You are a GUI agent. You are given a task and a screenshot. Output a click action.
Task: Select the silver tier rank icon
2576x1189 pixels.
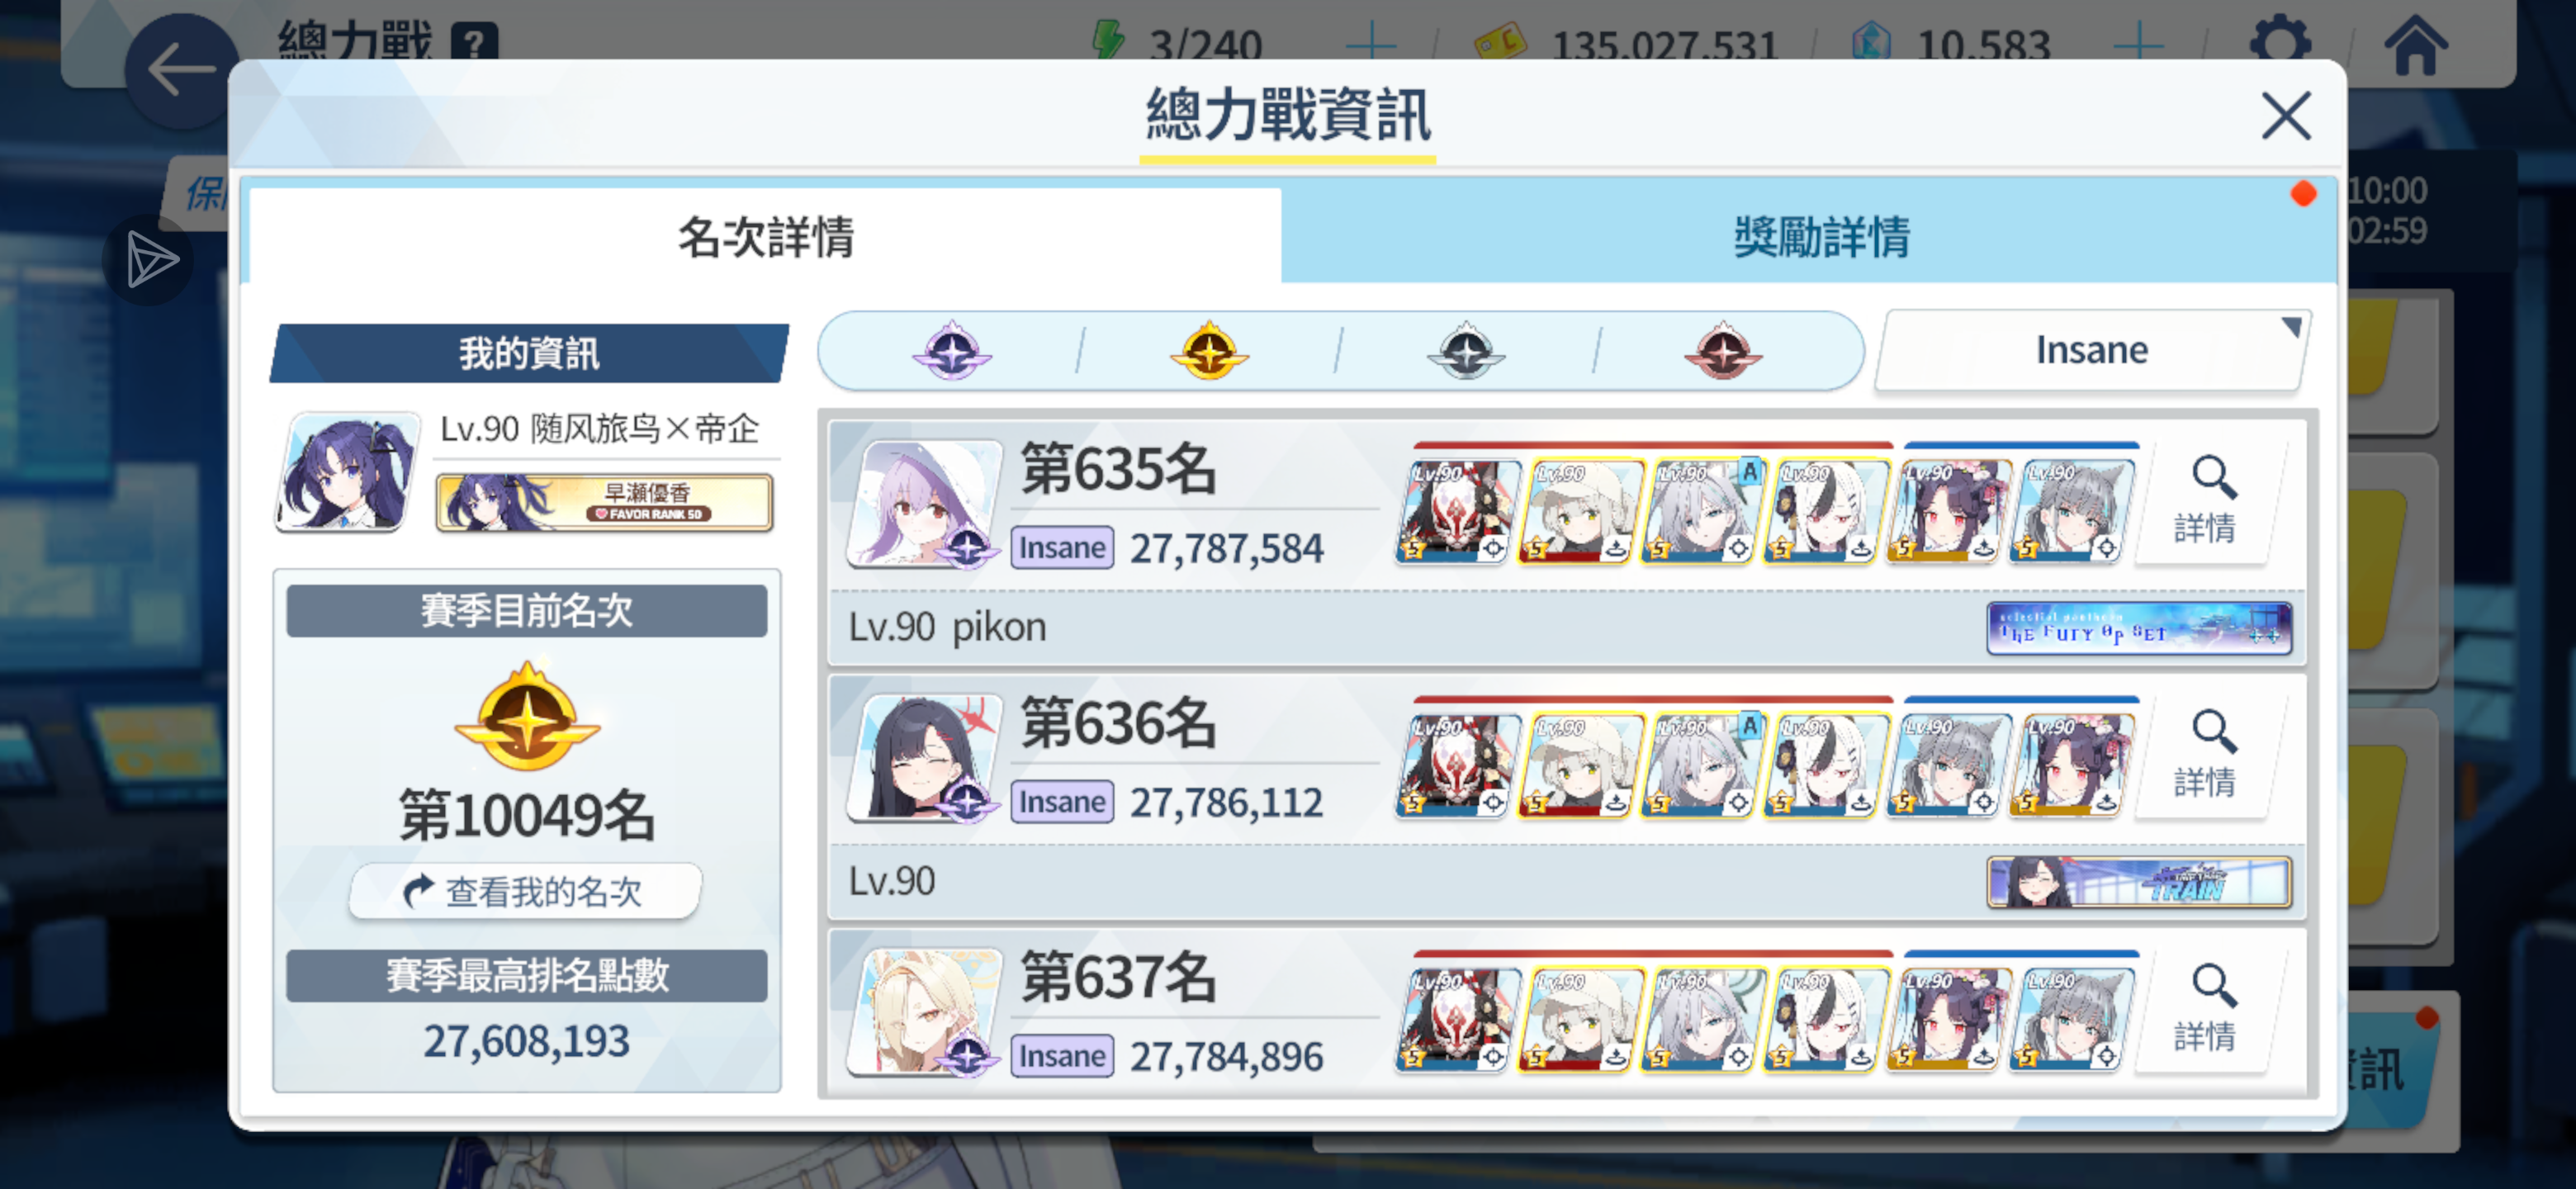coord(1465,351)
